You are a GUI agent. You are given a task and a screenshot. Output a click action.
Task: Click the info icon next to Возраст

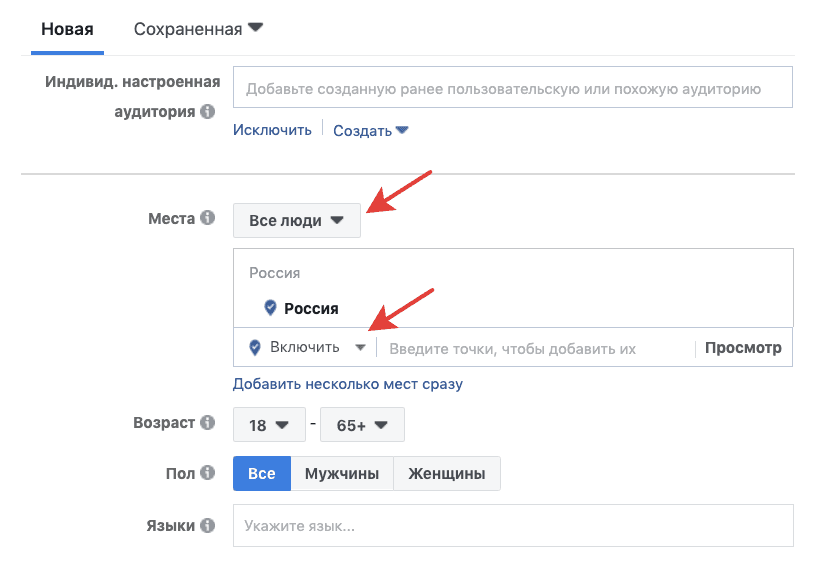point(208,422)
